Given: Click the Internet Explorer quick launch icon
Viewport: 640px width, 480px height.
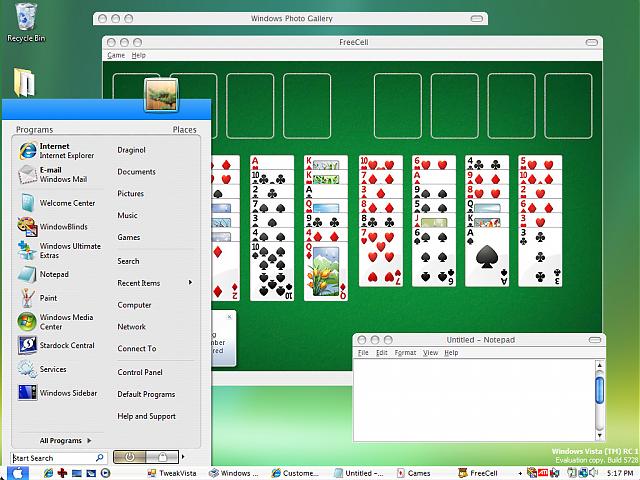Looking at the screenshot, I should (x=48, y=473).
